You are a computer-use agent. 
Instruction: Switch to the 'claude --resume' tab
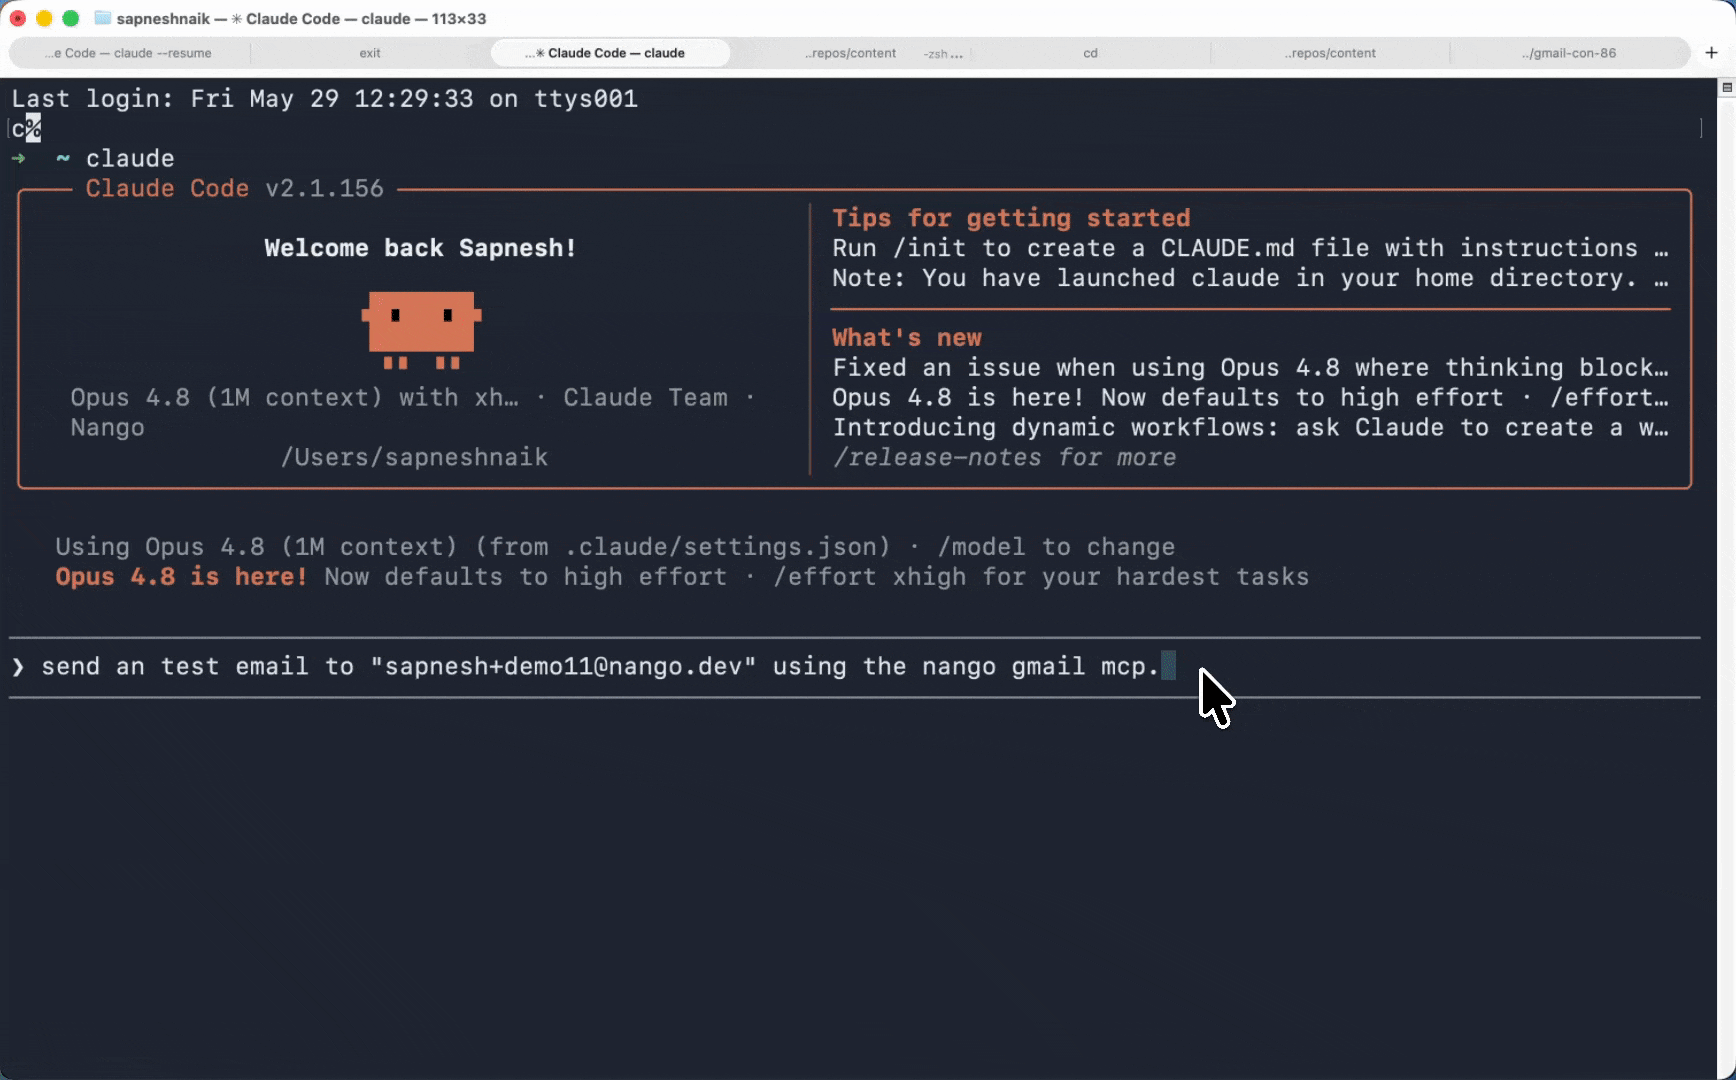pos(129,53)
